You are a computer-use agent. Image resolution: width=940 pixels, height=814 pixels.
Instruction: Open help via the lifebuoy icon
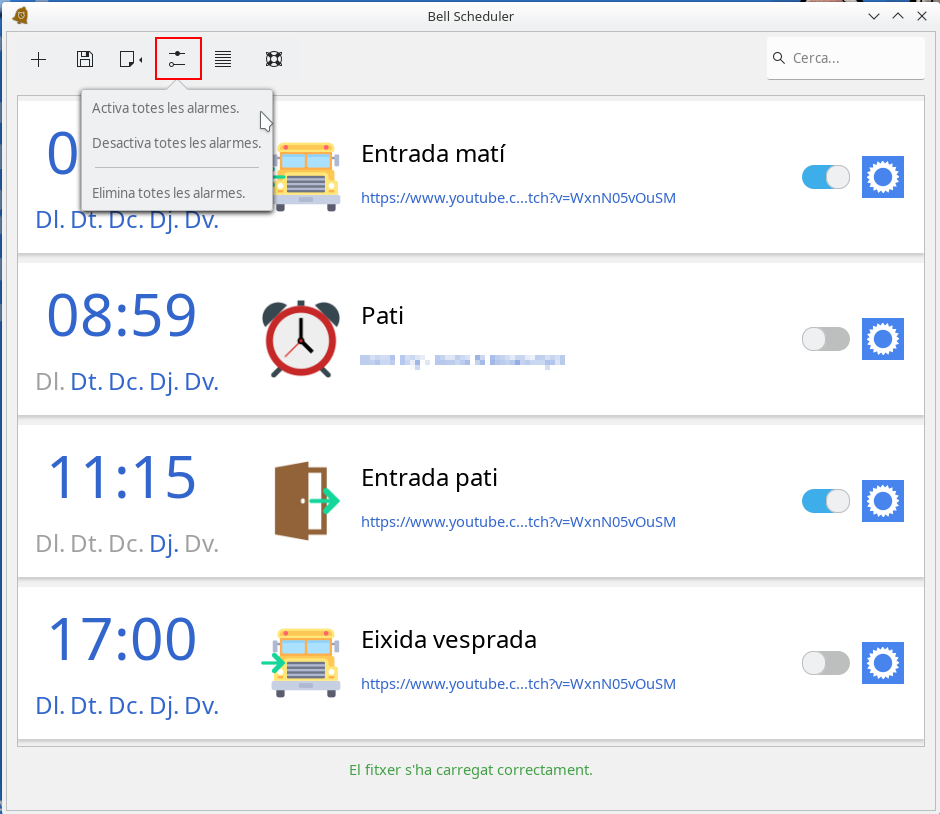273,59
